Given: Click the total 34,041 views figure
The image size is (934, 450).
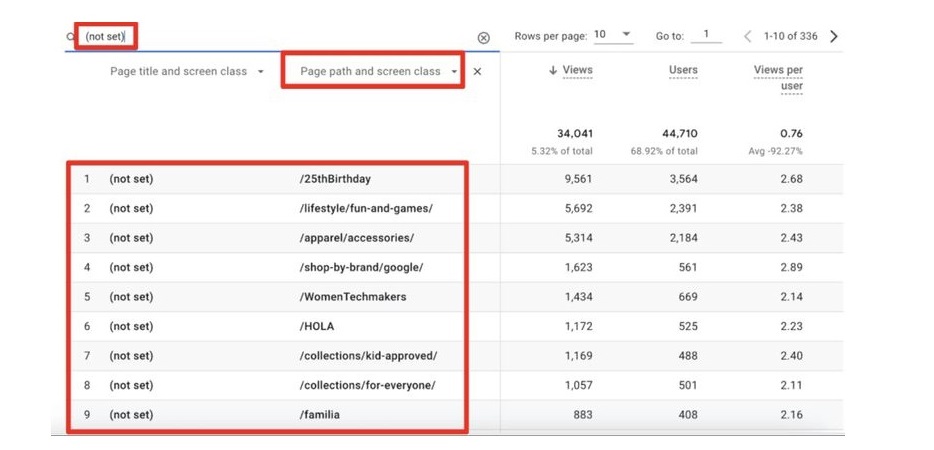Looking at the screenshot, I should [x=575, y=134].
